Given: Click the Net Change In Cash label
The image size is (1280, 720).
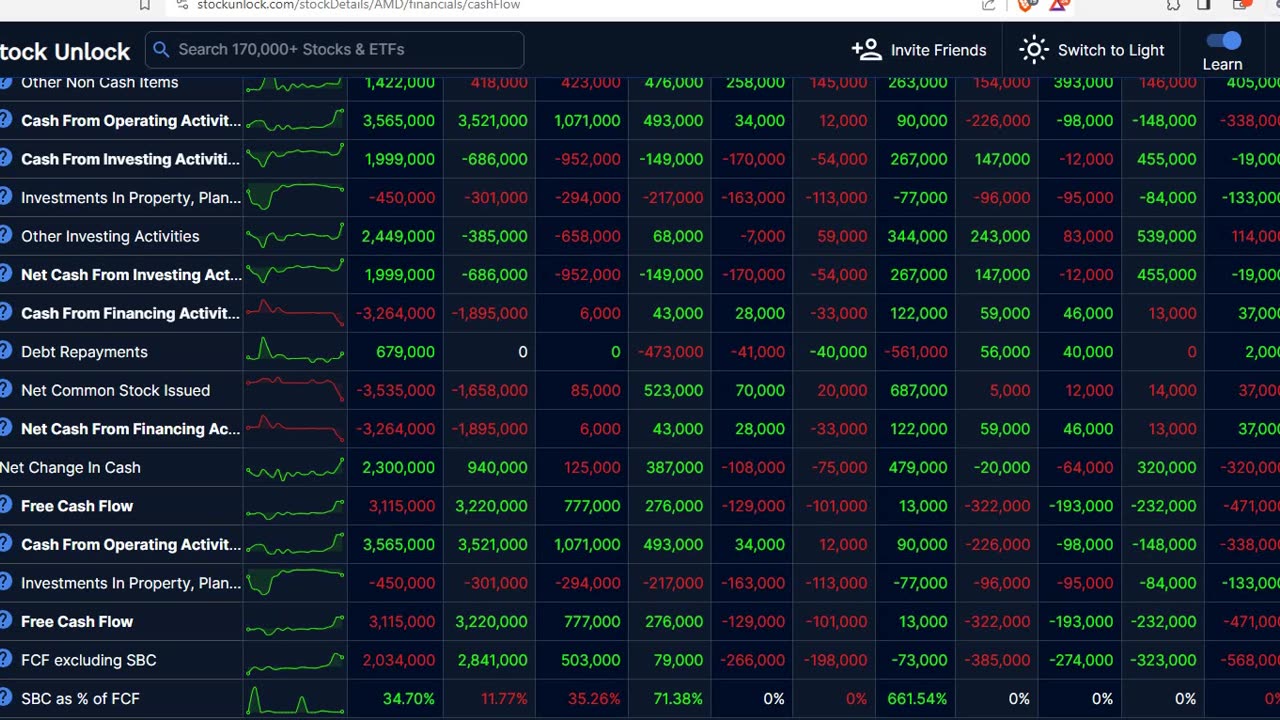Looking at the screenshot, I should [x=70, y=467].
